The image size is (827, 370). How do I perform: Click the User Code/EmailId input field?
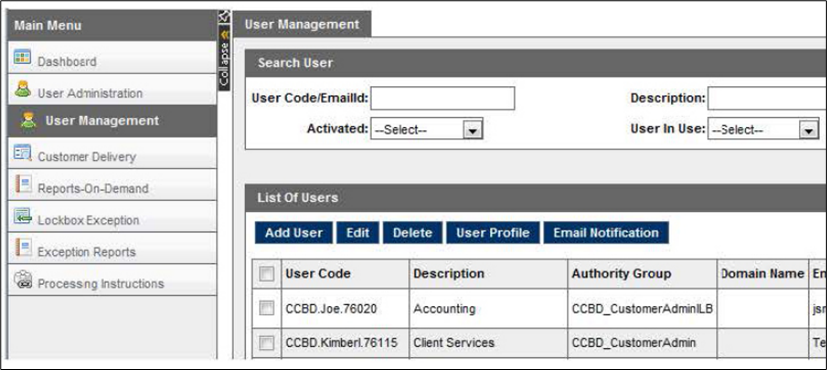point(443,99)
